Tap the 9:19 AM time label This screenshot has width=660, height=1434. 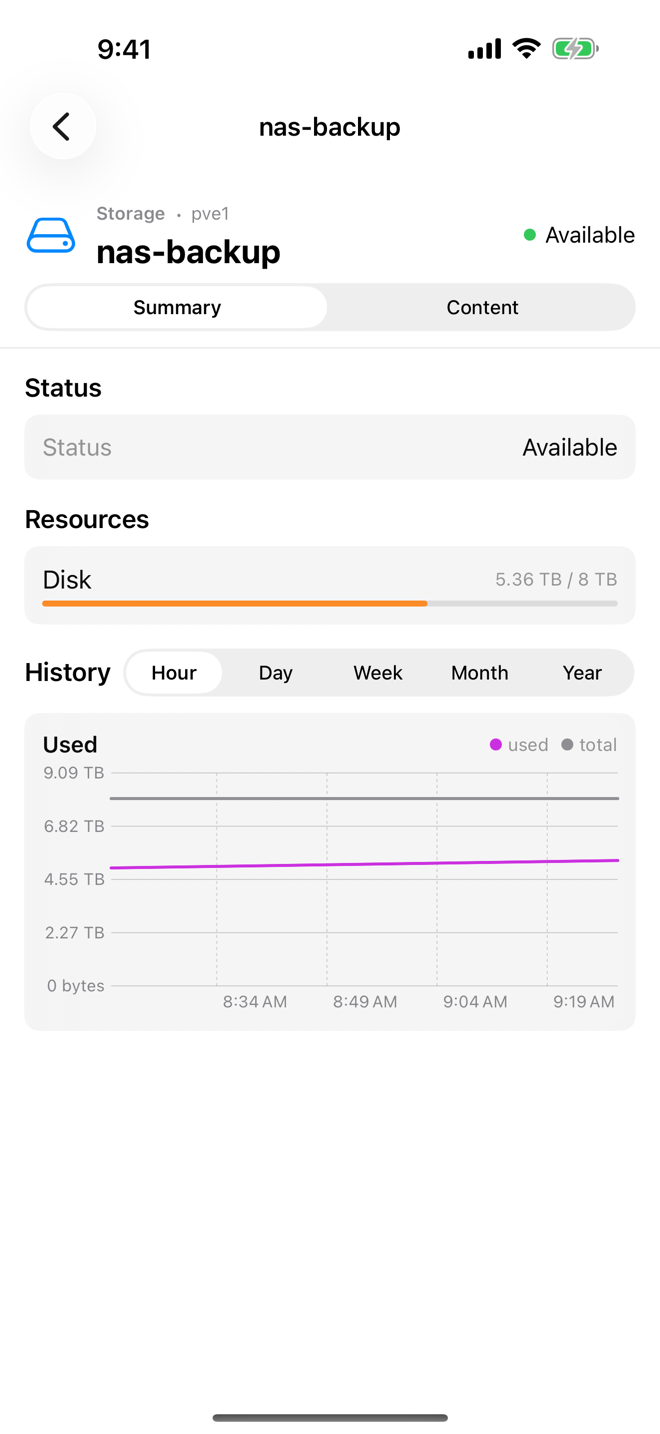(x=584, y=1002)
